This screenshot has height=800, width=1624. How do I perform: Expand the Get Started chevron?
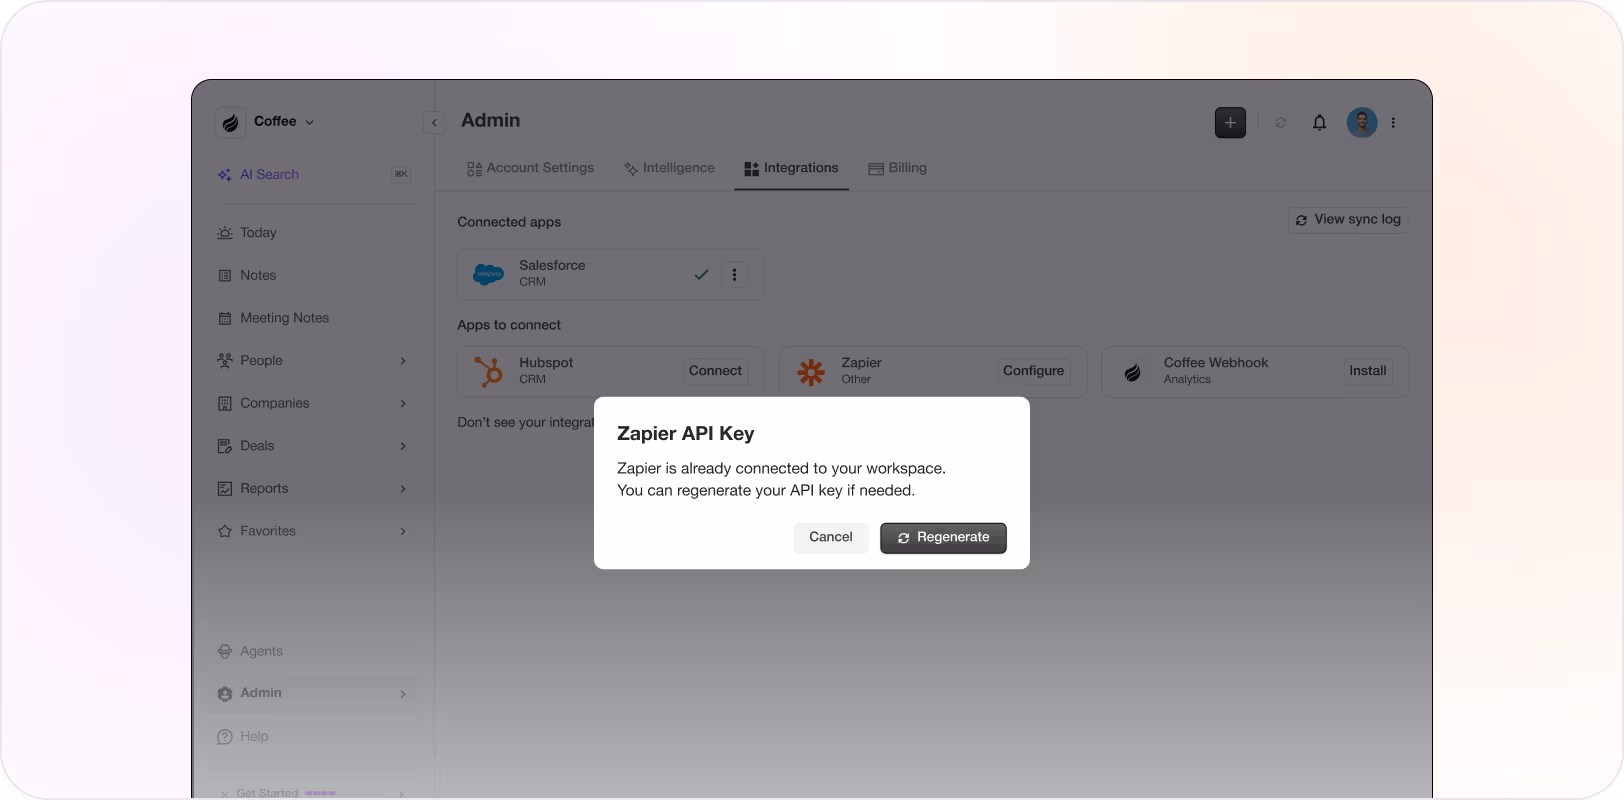pos(402,793)
